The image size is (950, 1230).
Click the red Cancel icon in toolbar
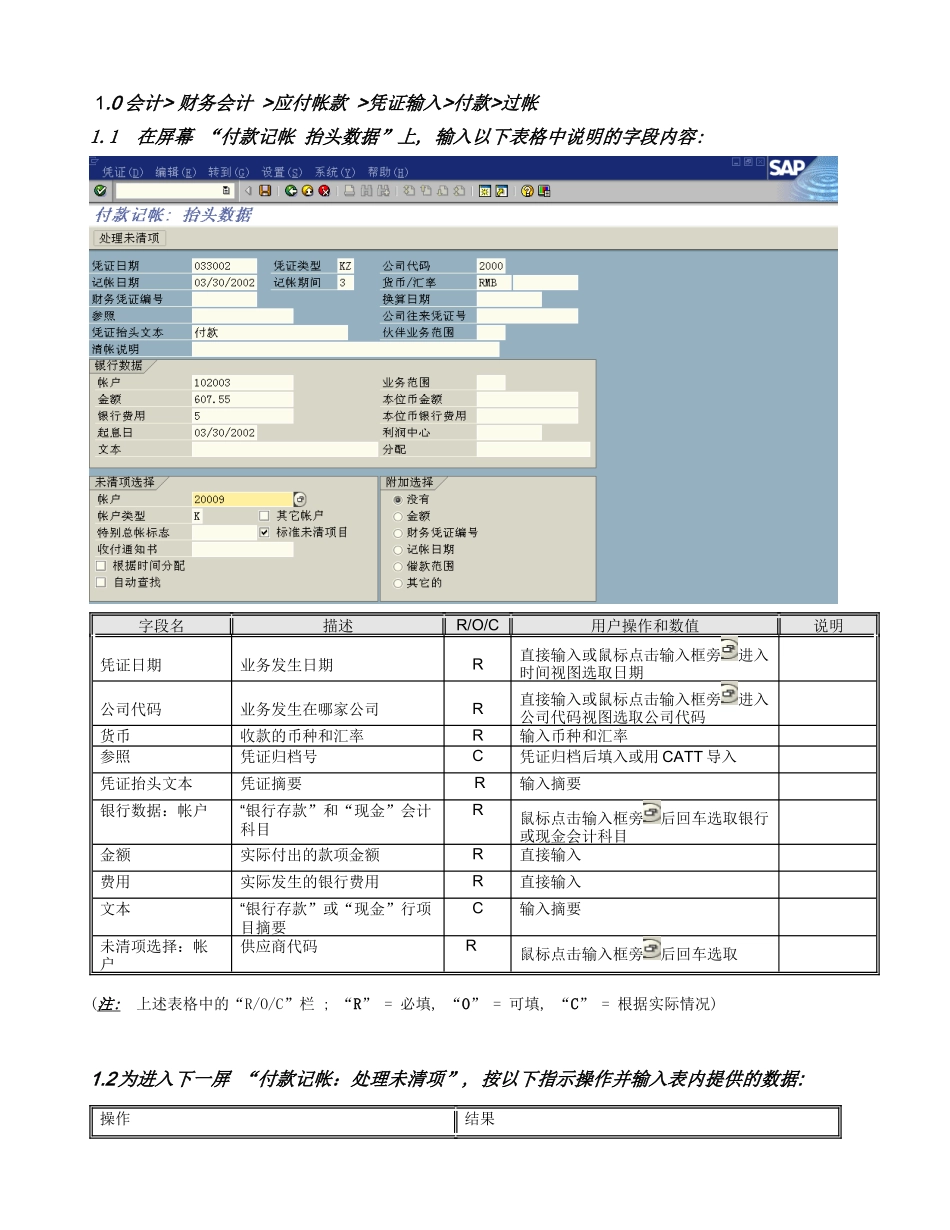click(x=324, y=190)
